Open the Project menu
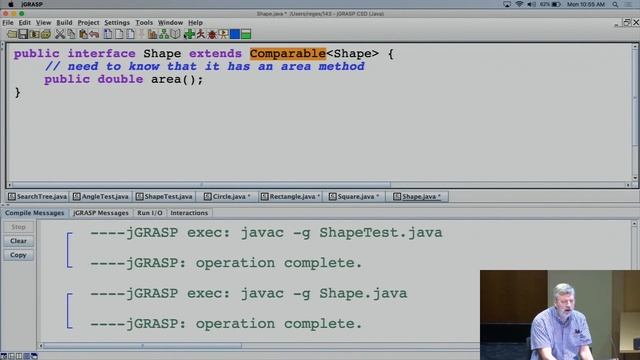The image size is (640, 360). click(x=88, y=22)
